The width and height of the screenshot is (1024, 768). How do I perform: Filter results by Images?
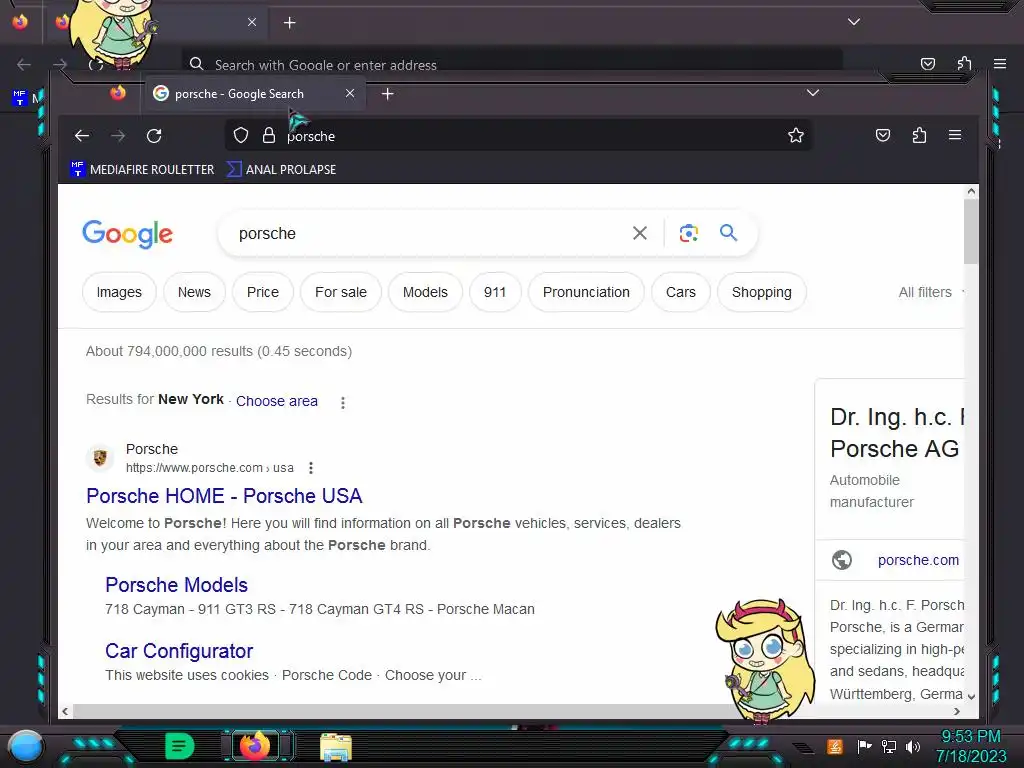coord(119,293)
